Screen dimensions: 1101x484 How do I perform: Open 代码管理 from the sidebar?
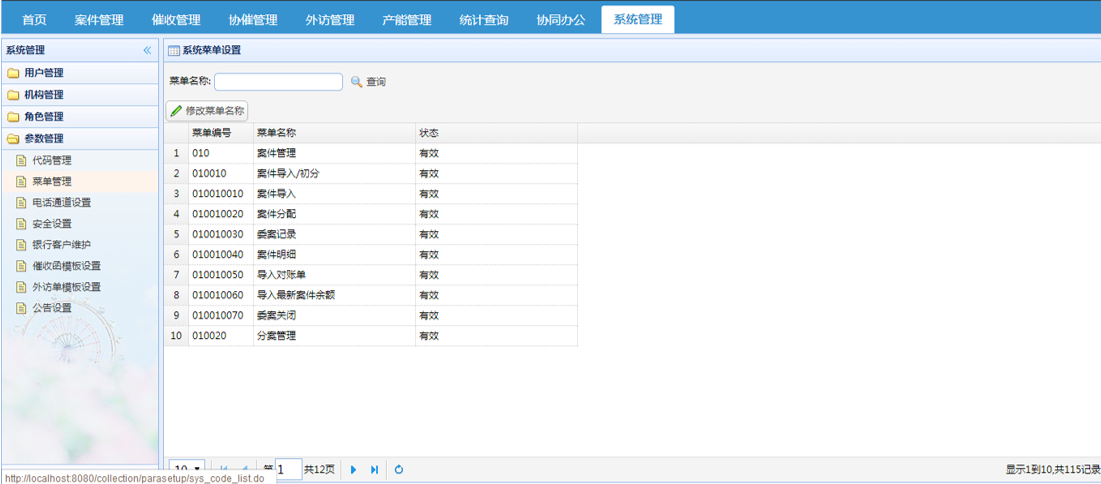51,160
